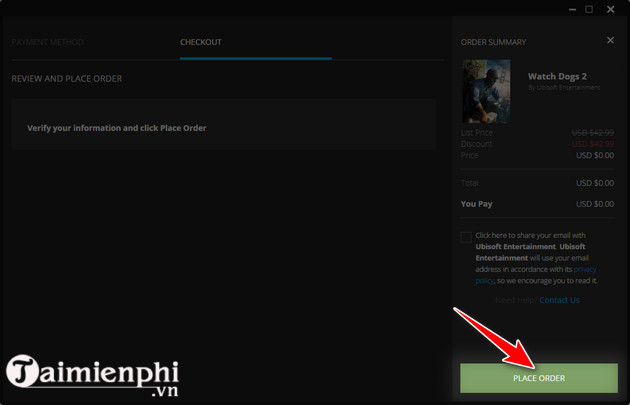Click the Verify your information message box

click(223, 128)
